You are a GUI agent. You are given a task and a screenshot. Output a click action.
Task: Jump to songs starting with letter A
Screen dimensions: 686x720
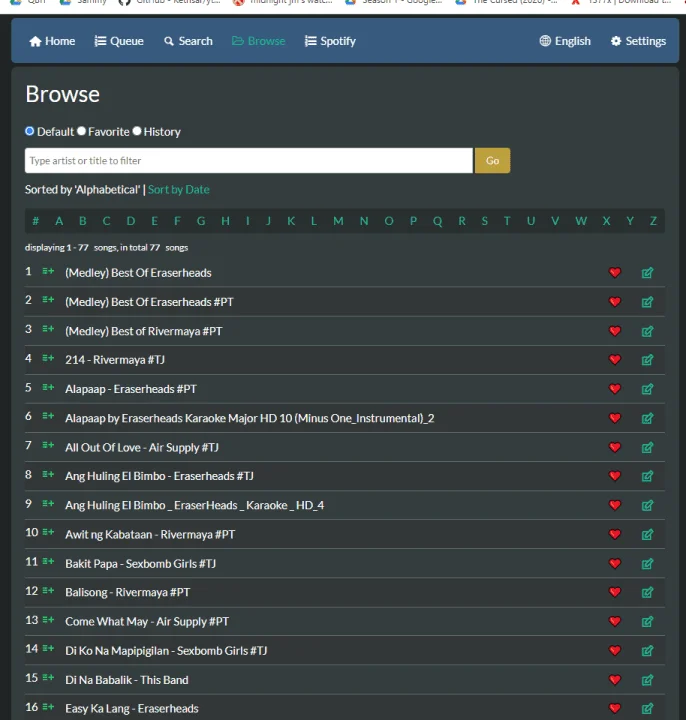coord(59,221)
